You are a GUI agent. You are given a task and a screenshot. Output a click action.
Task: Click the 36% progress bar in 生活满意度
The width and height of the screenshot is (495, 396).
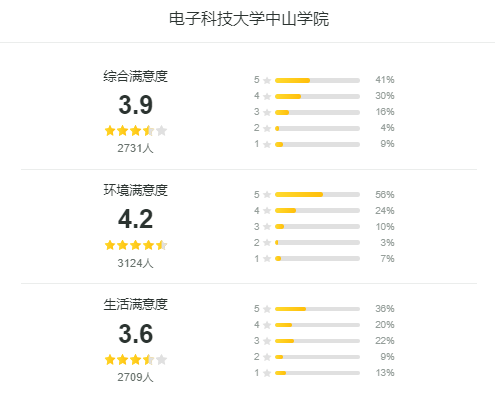click(x=317, y=309)
